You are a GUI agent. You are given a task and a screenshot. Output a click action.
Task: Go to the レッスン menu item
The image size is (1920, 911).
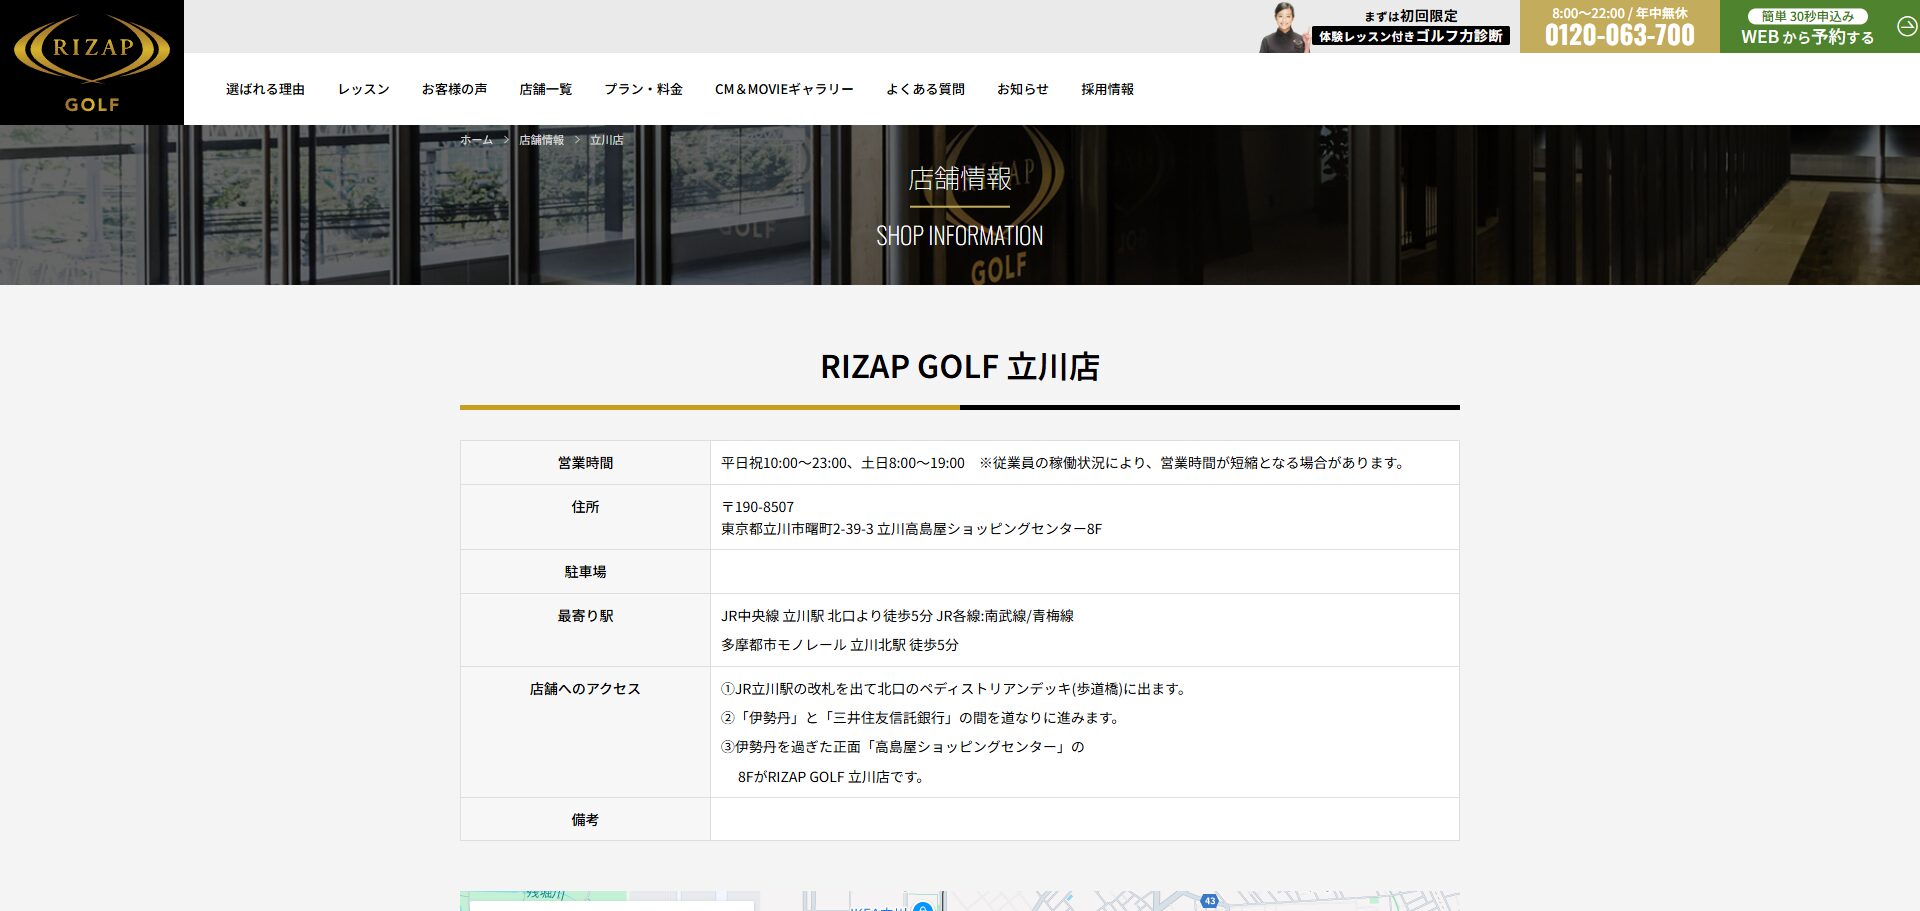[x=363, y=89]
